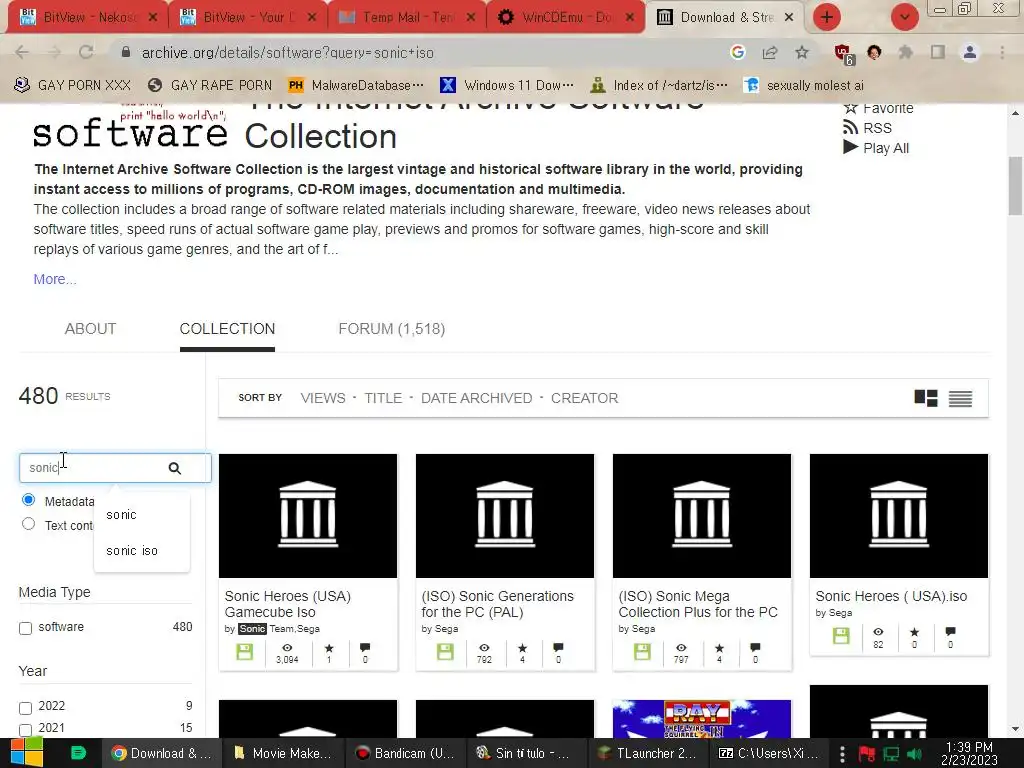
Task: Bookmark this page with star icon
Action: (x=802, y=52)
